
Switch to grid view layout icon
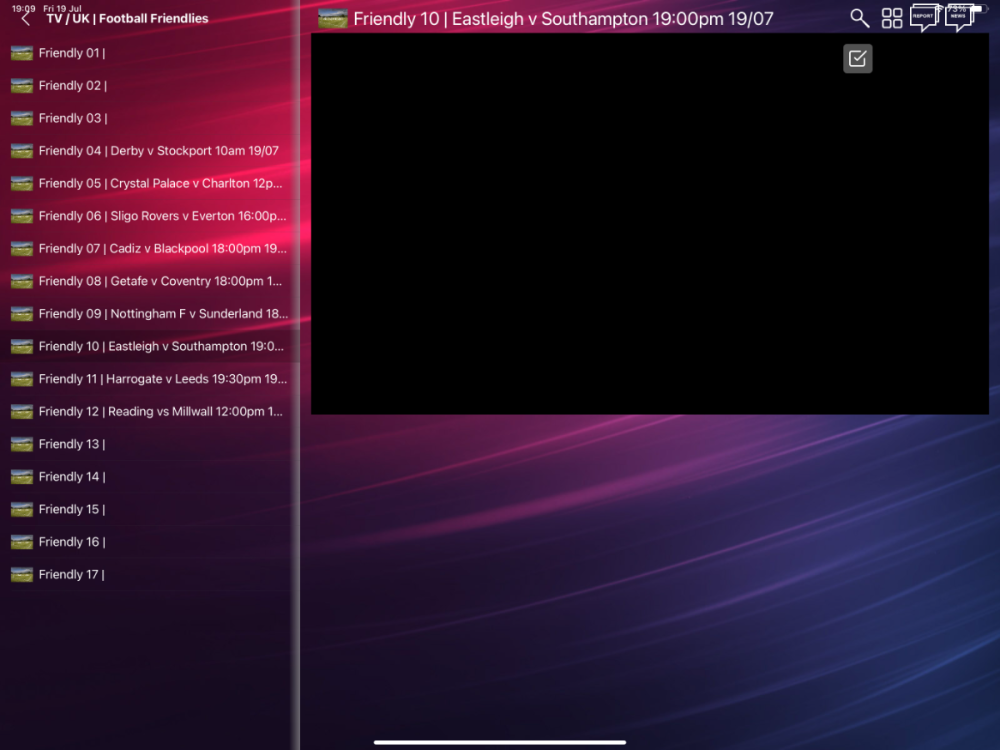892,18
